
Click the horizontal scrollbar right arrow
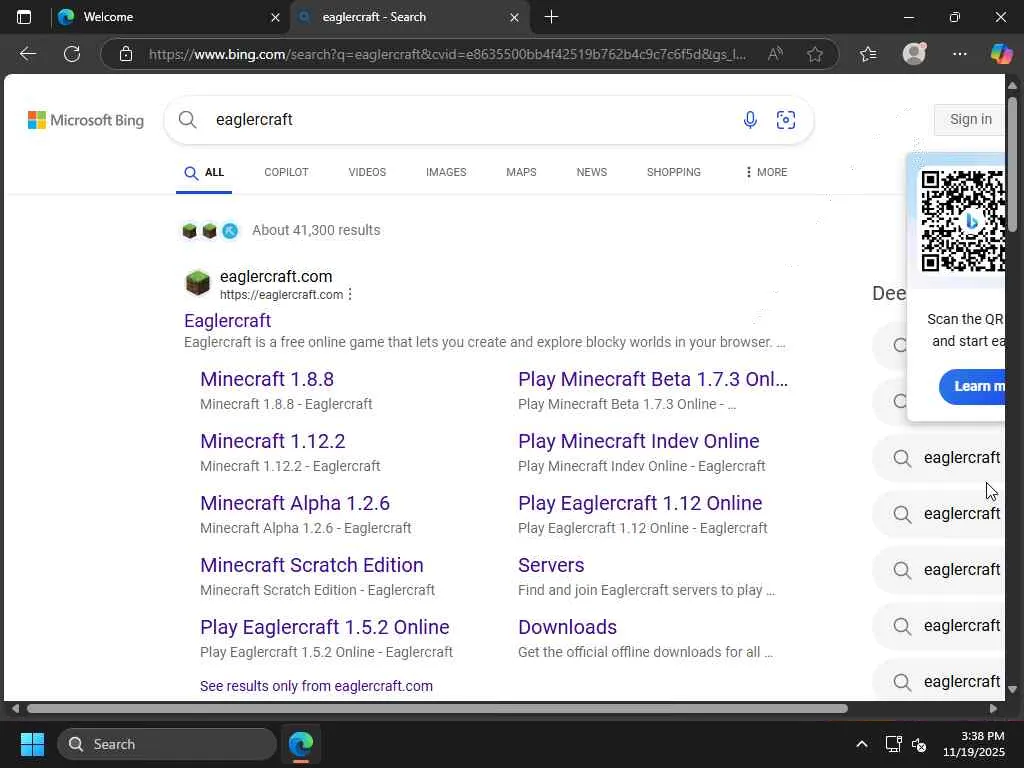coord(993,709)
